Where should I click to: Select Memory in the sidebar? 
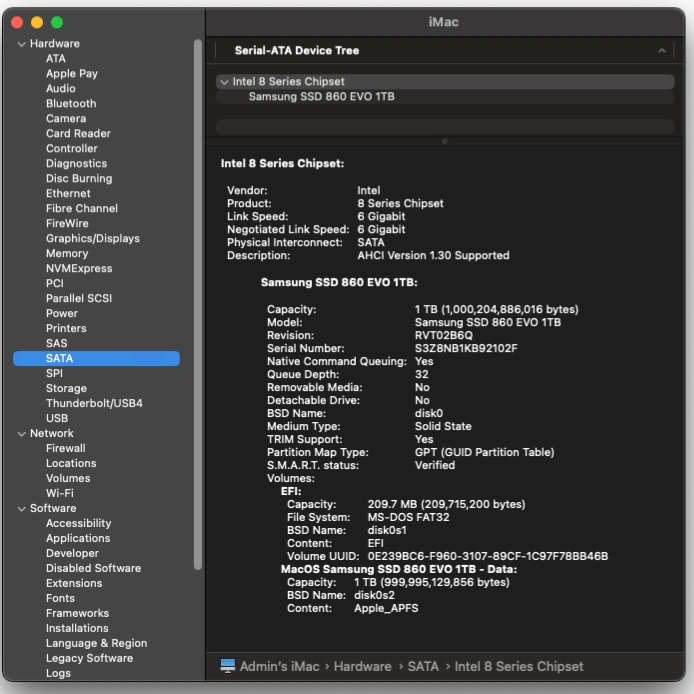tap(67, 254)
